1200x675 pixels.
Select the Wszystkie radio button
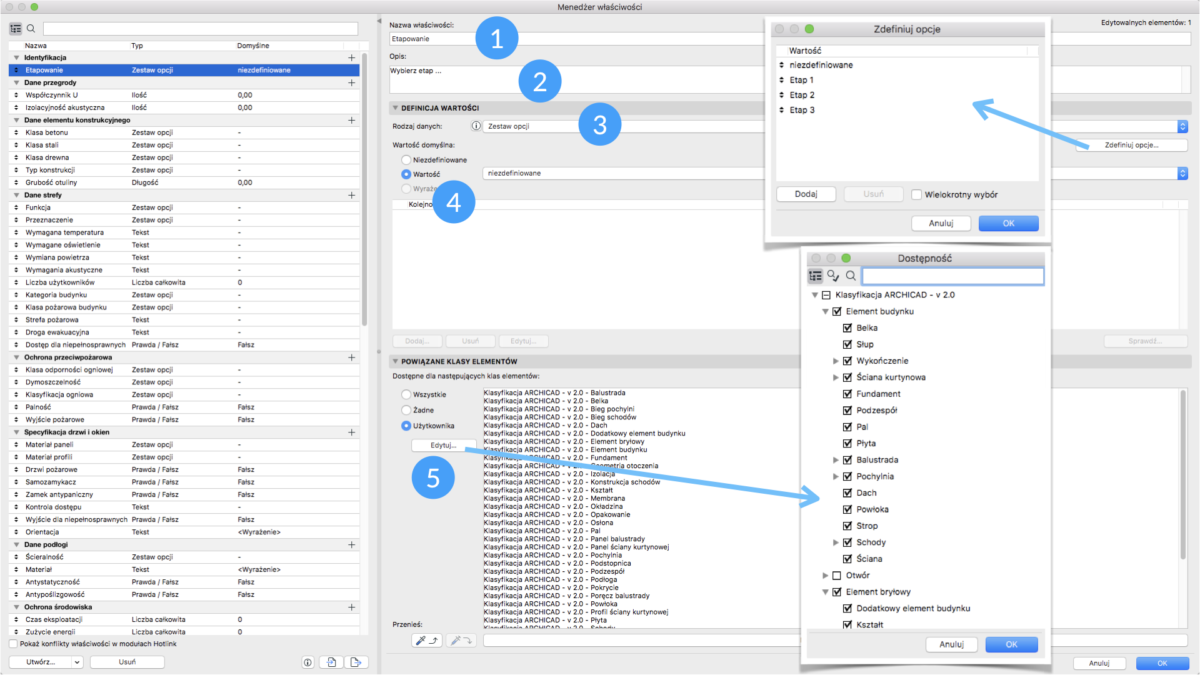(406, 395)
